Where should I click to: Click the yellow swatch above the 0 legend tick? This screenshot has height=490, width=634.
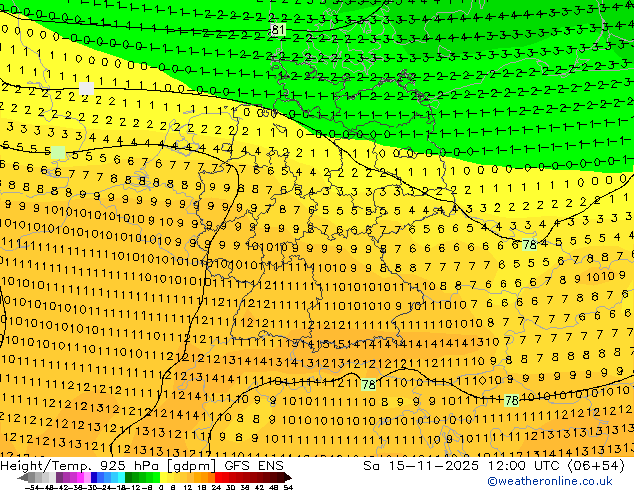pyautogui.click(x=163, y=477)
